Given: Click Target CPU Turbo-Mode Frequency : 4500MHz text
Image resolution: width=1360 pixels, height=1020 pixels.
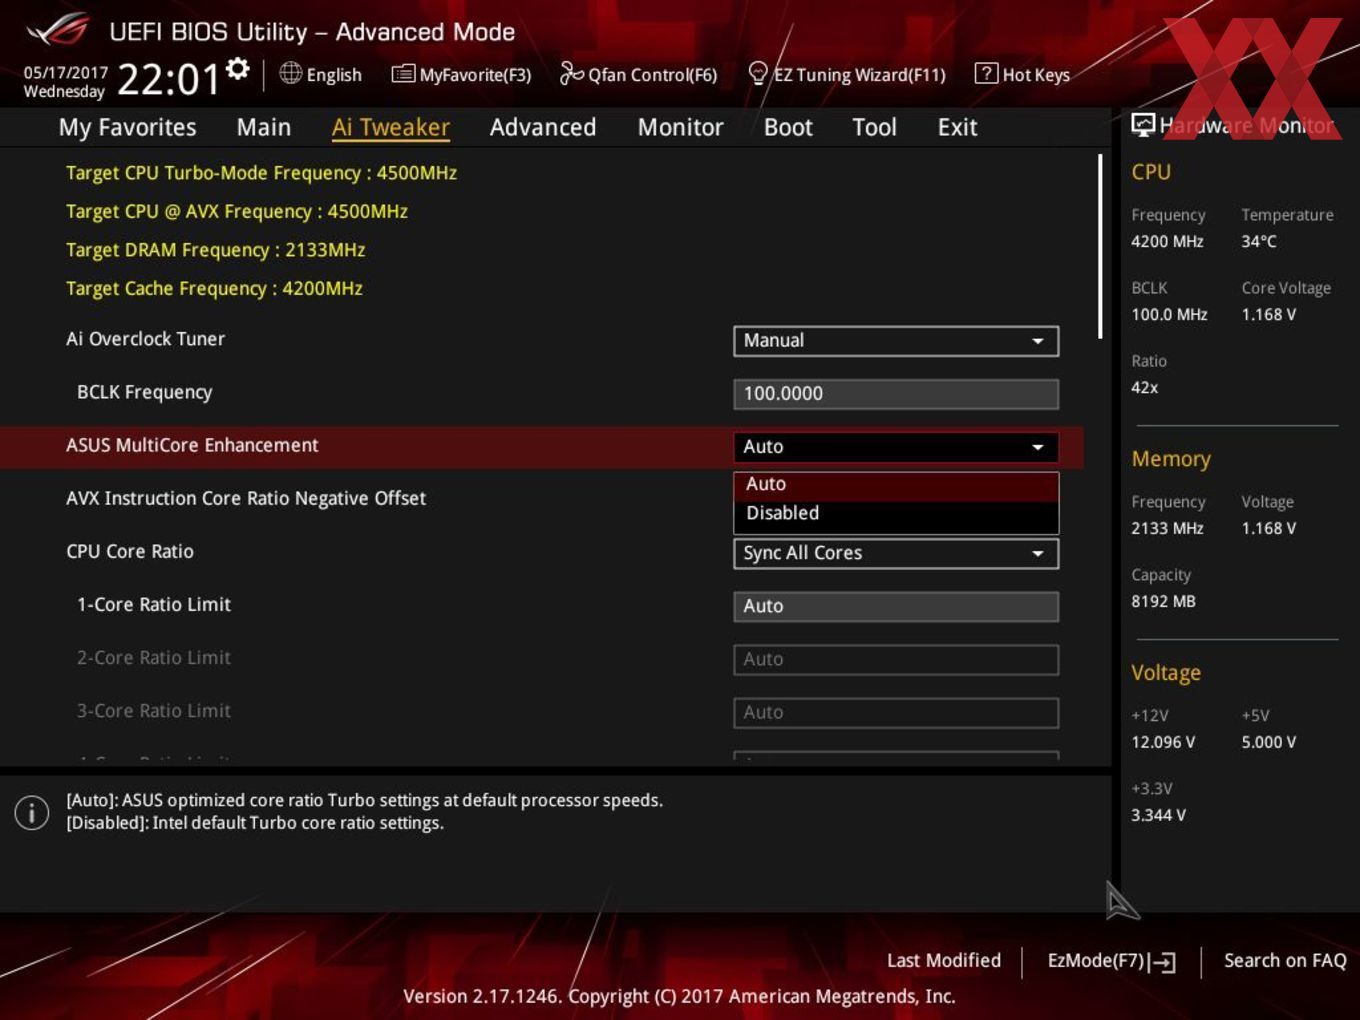Looking at the screenshot, I should coord(261,173).
